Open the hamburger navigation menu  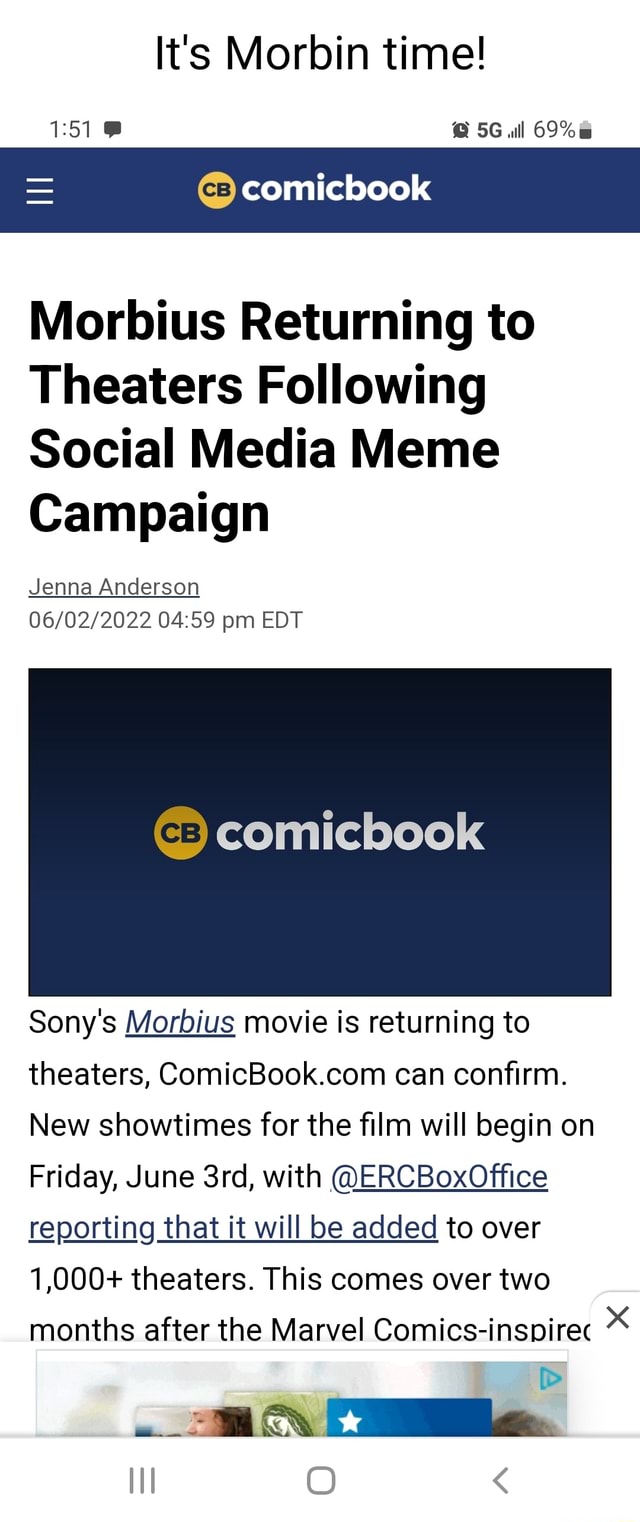39,191
